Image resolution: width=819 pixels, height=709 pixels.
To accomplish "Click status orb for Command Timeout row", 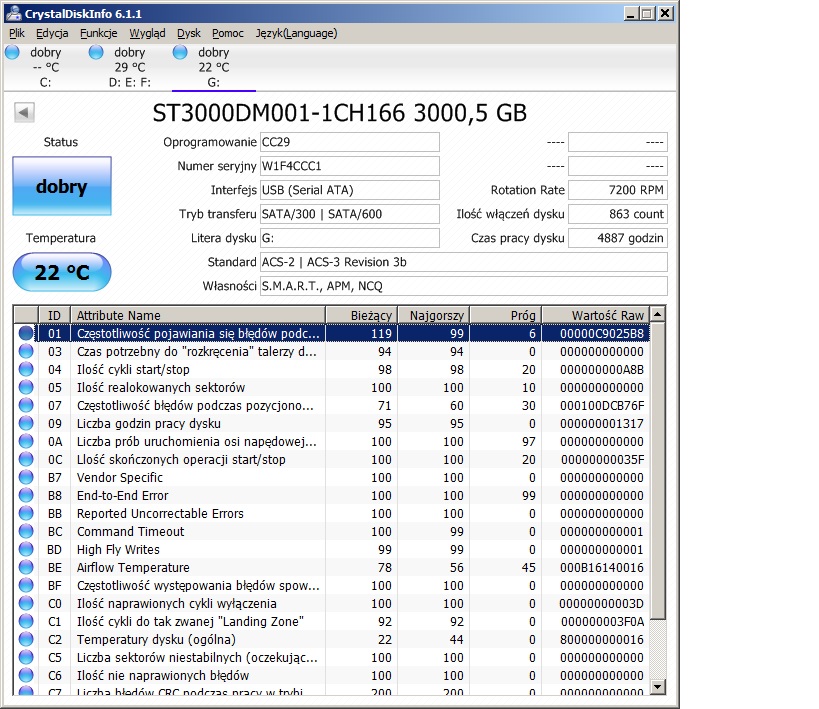I will click(x=26, y=531).
